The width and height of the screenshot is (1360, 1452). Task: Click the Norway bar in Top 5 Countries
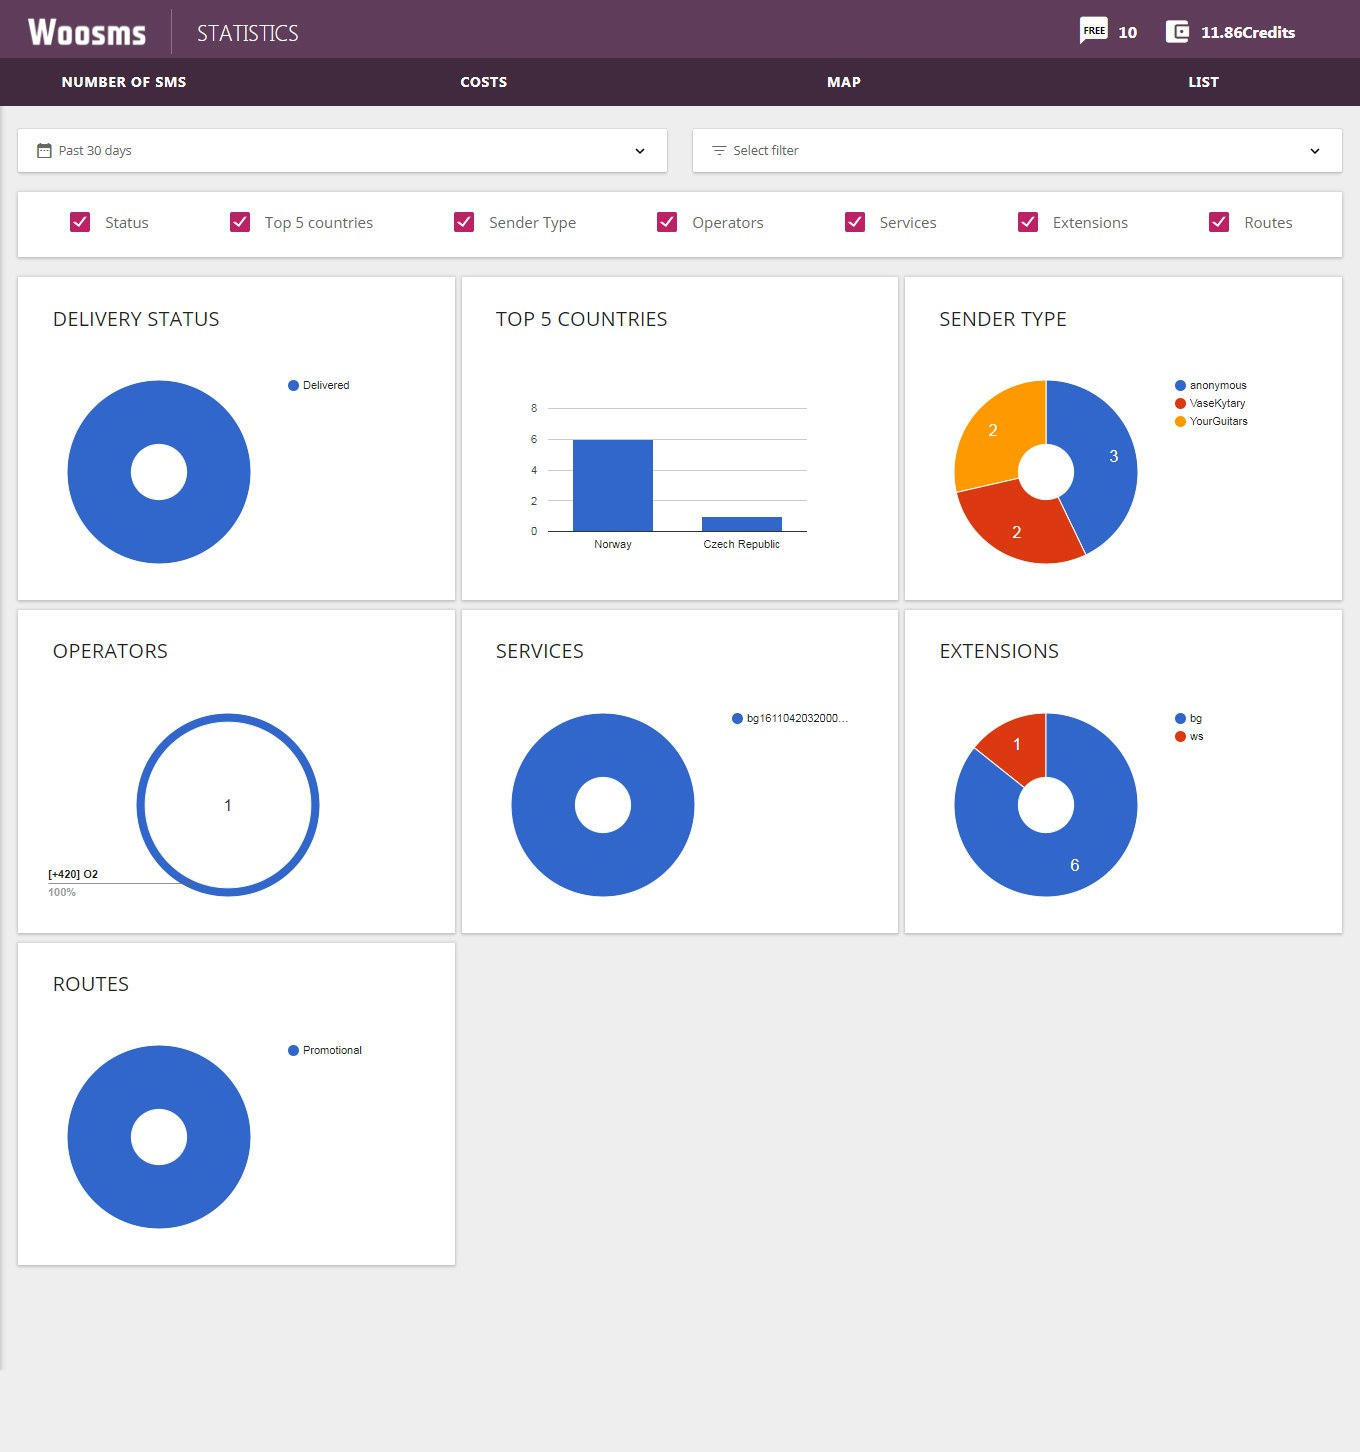612,485
